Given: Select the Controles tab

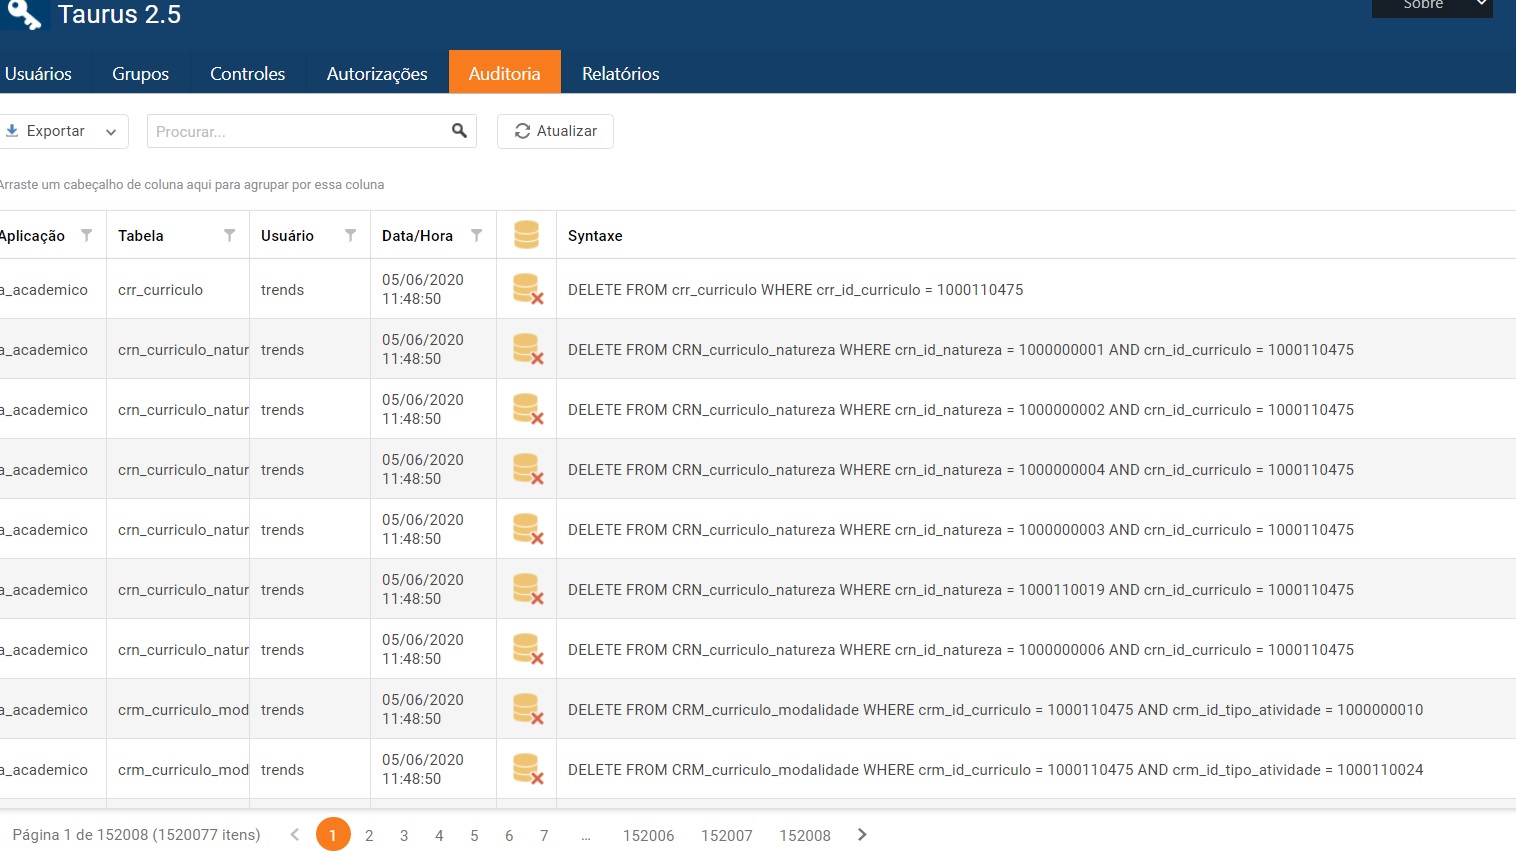Looking at the screenshot, I should [x=247, y=73].
